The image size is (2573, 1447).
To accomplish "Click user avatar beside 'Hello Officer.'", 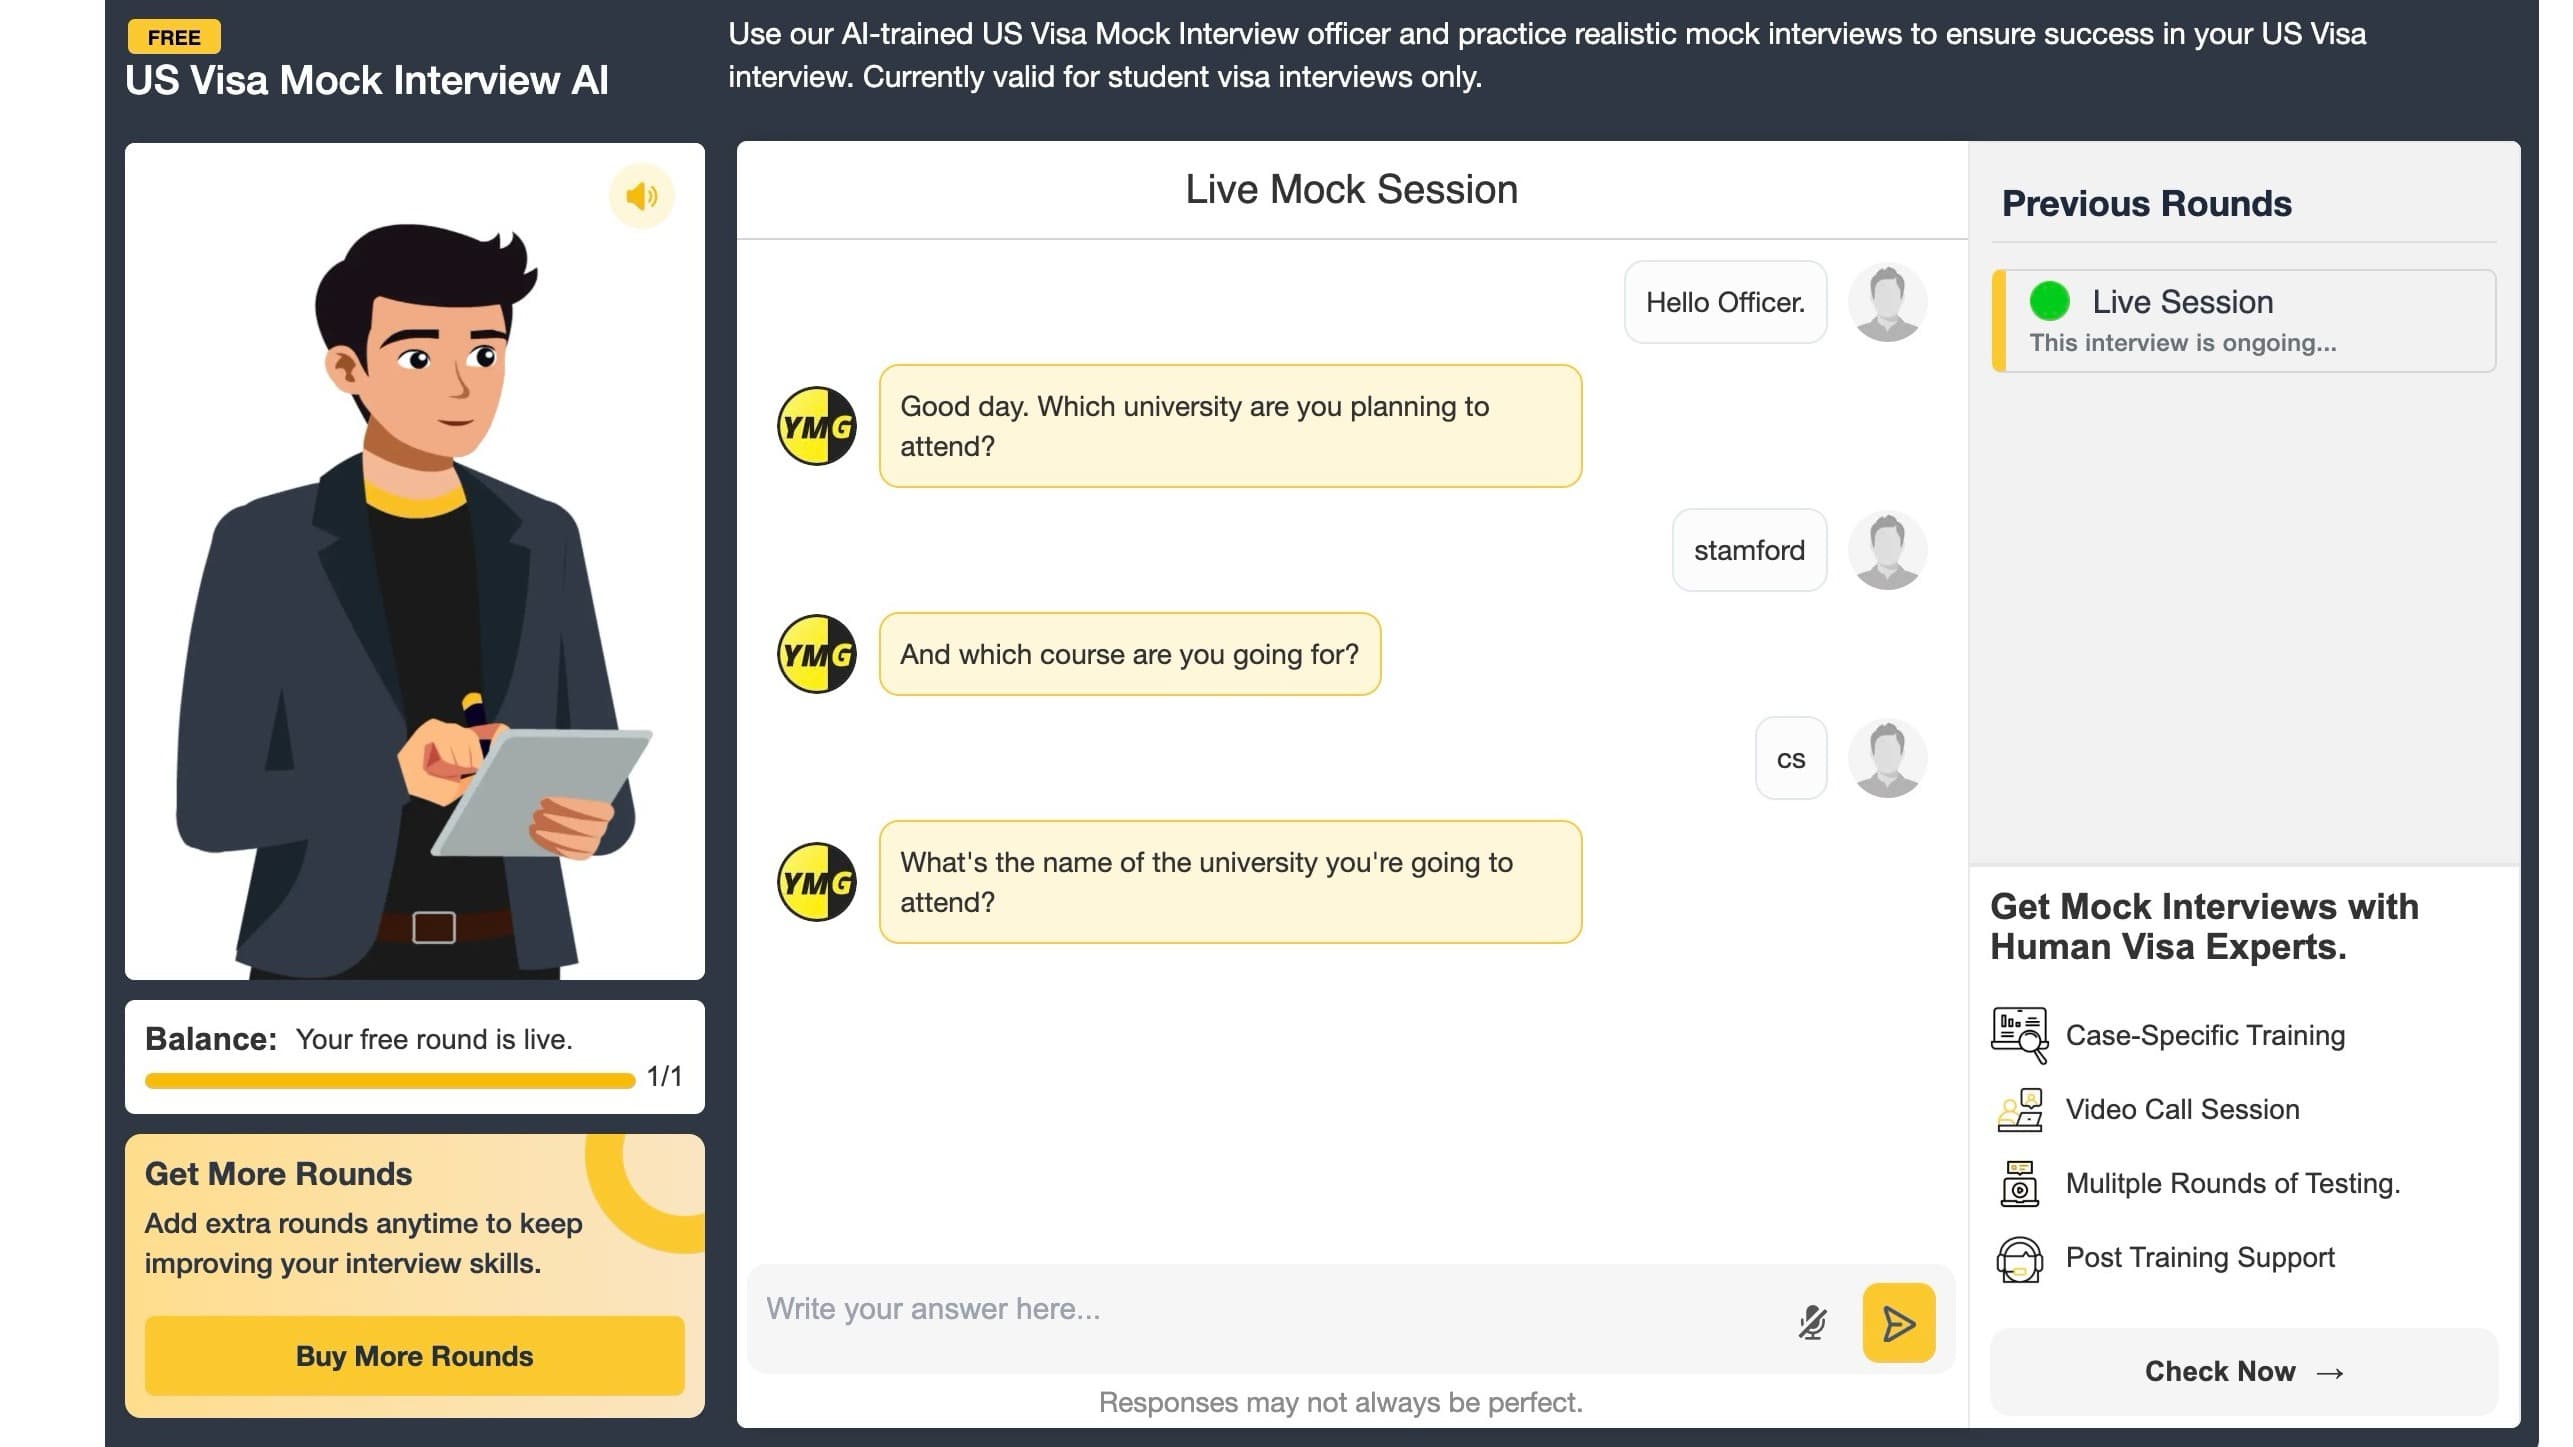I will [x=1886, y=302].
